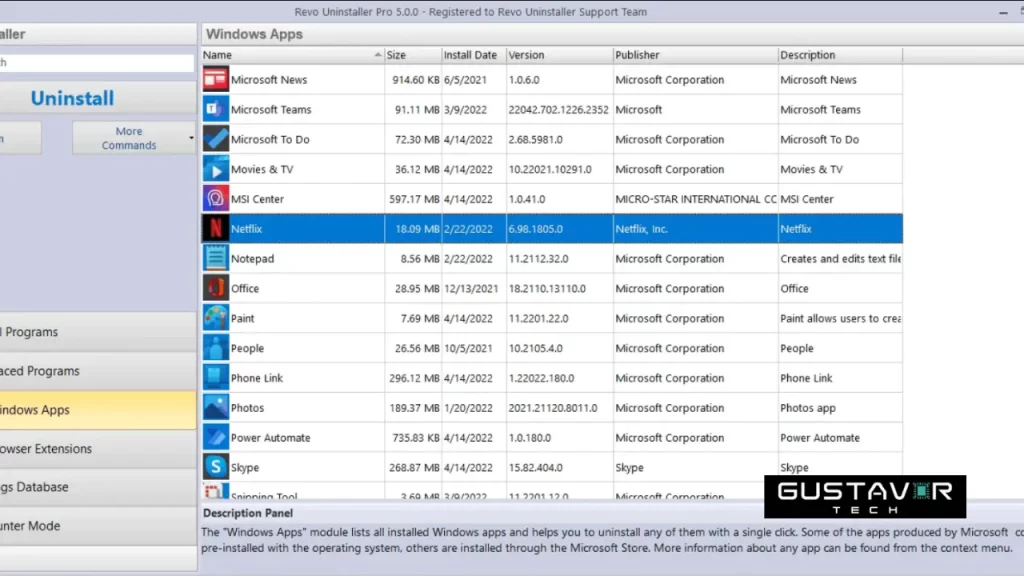Select the Paint app icon
This screenshot has width=1024, height=576.
click(216, 318)
